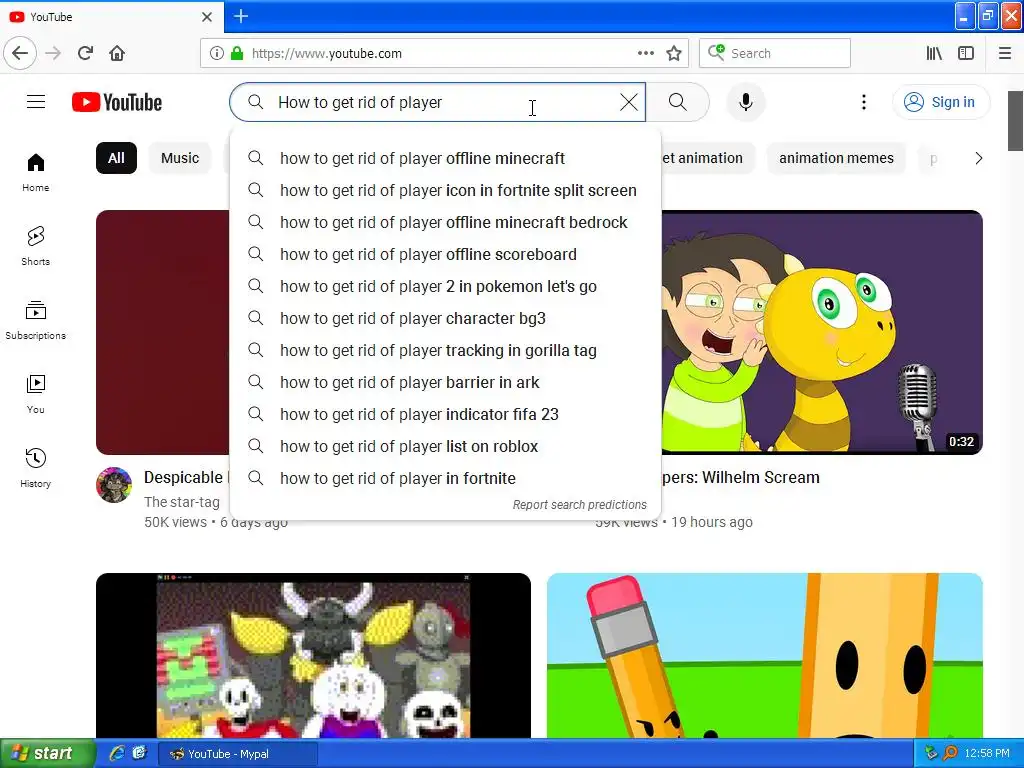Open the Wilhelm Scream video thumbnail
This screenshot has height=768, width=1024.
pos(822,332)
